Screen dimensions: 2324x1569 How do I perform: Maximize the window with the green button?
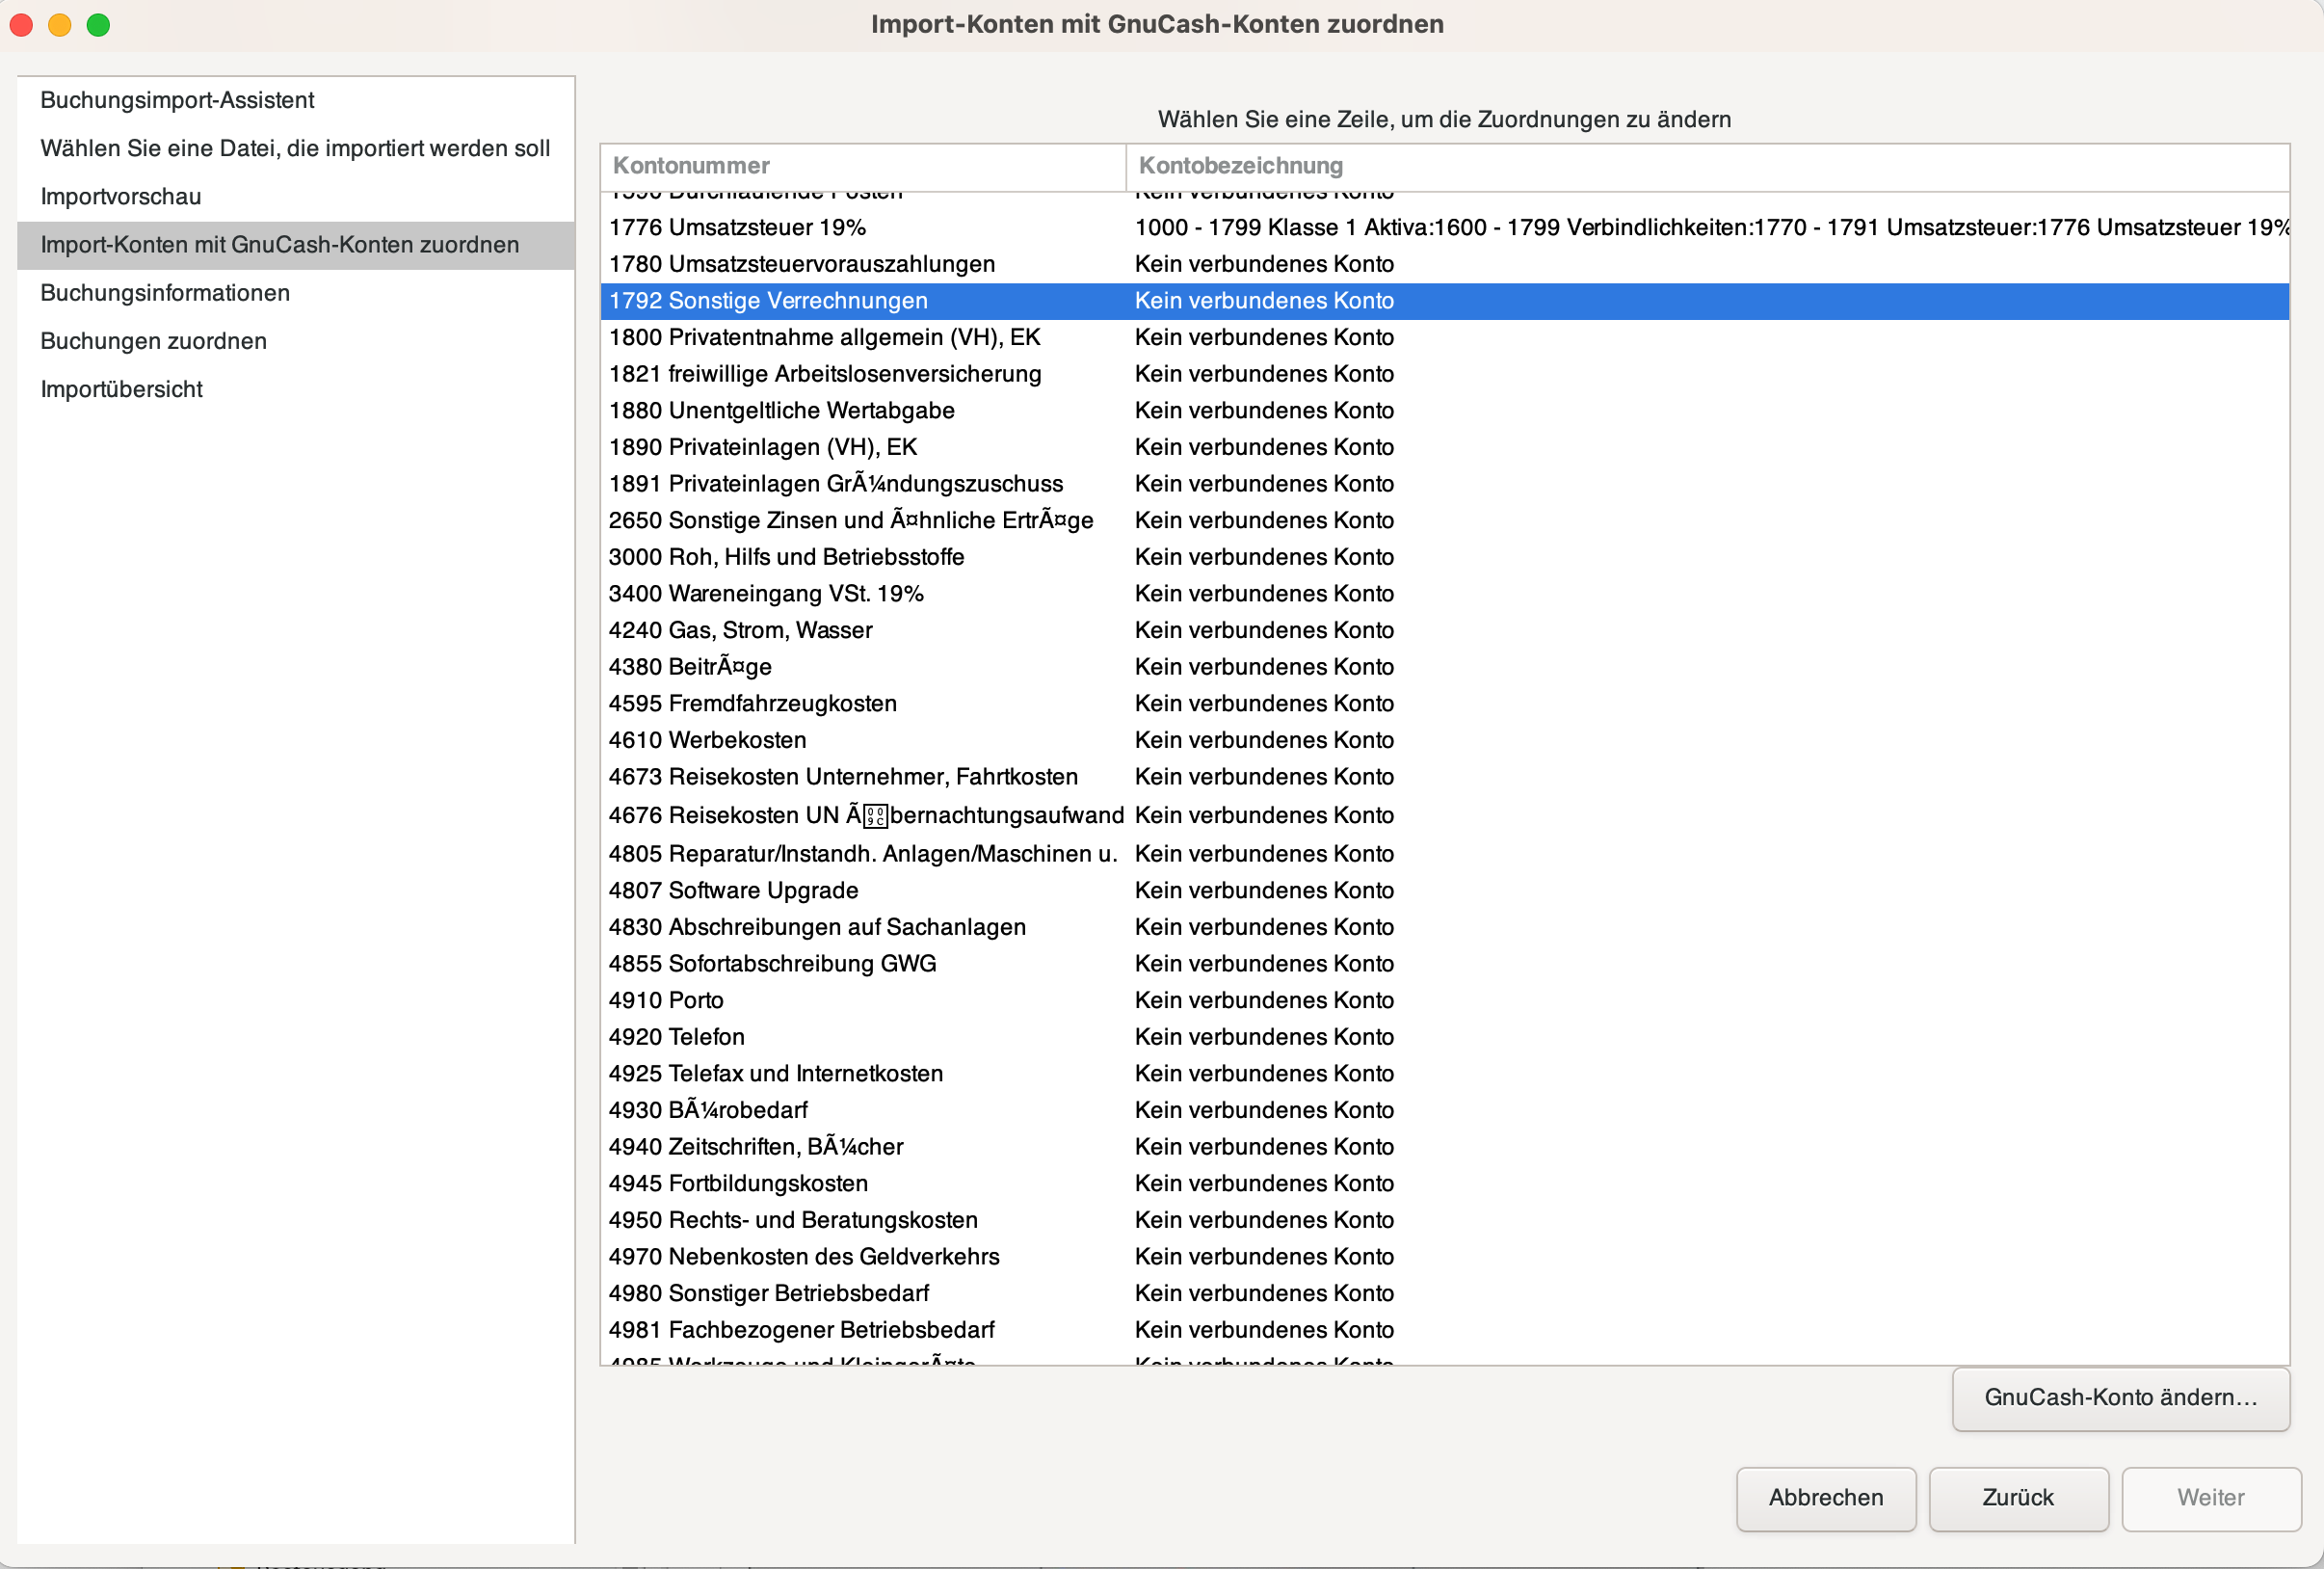pos(98,24)
